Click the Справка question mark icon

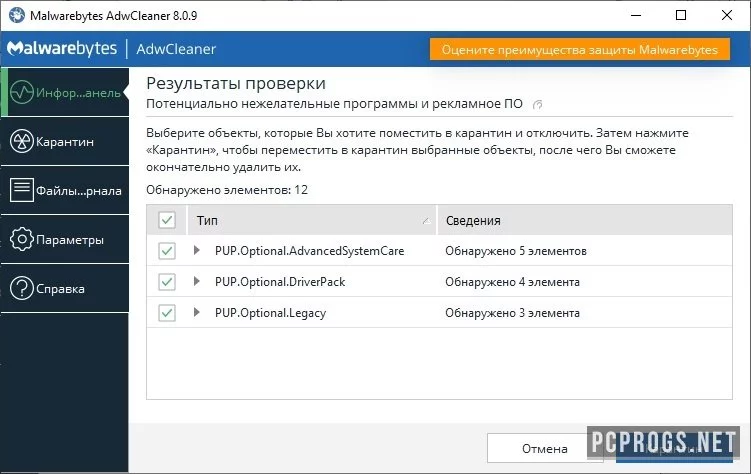pos(22,288)
